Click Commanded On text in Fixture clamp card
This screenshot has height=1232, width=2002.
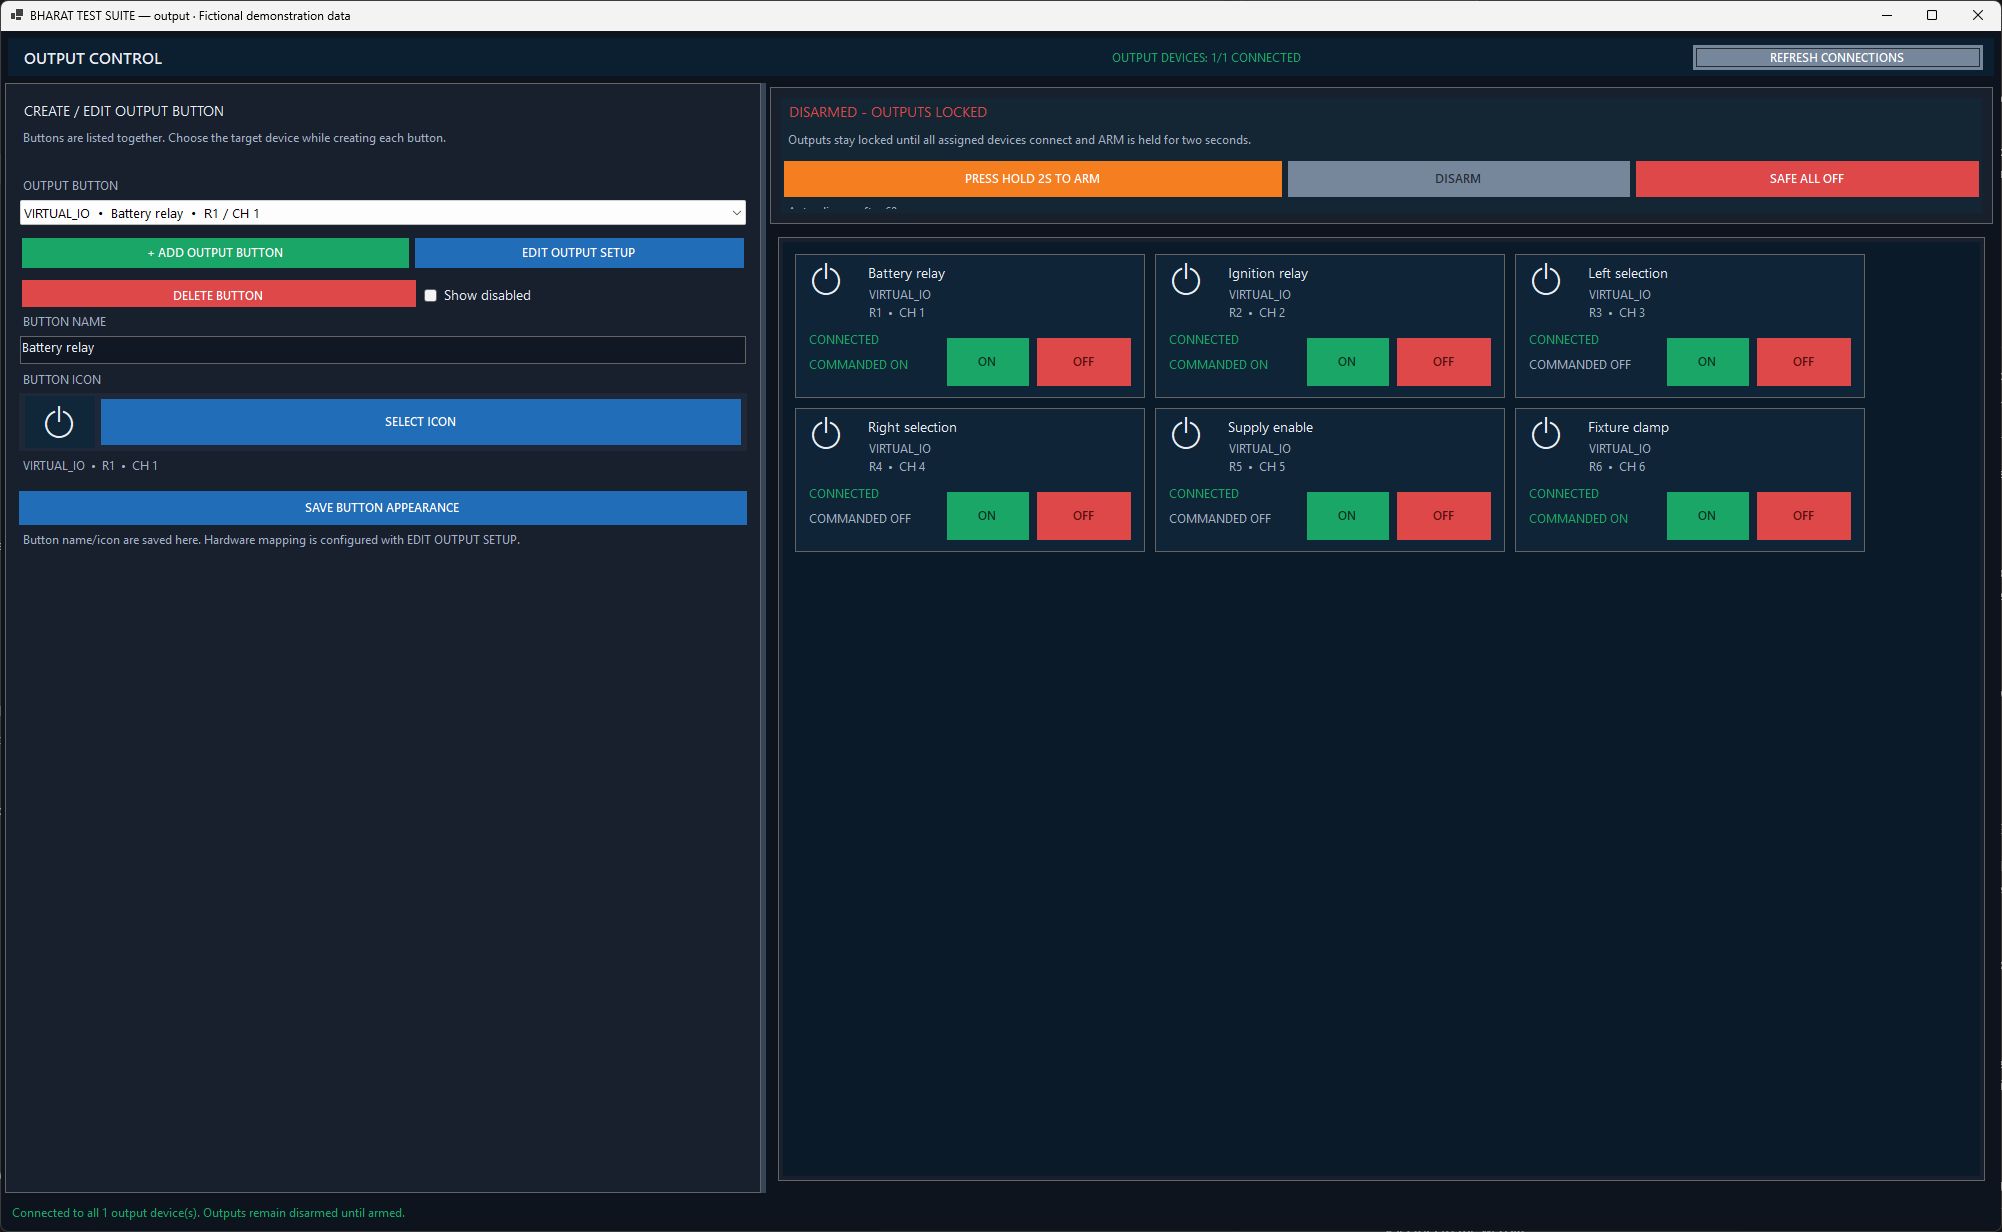pos(1578,519)
